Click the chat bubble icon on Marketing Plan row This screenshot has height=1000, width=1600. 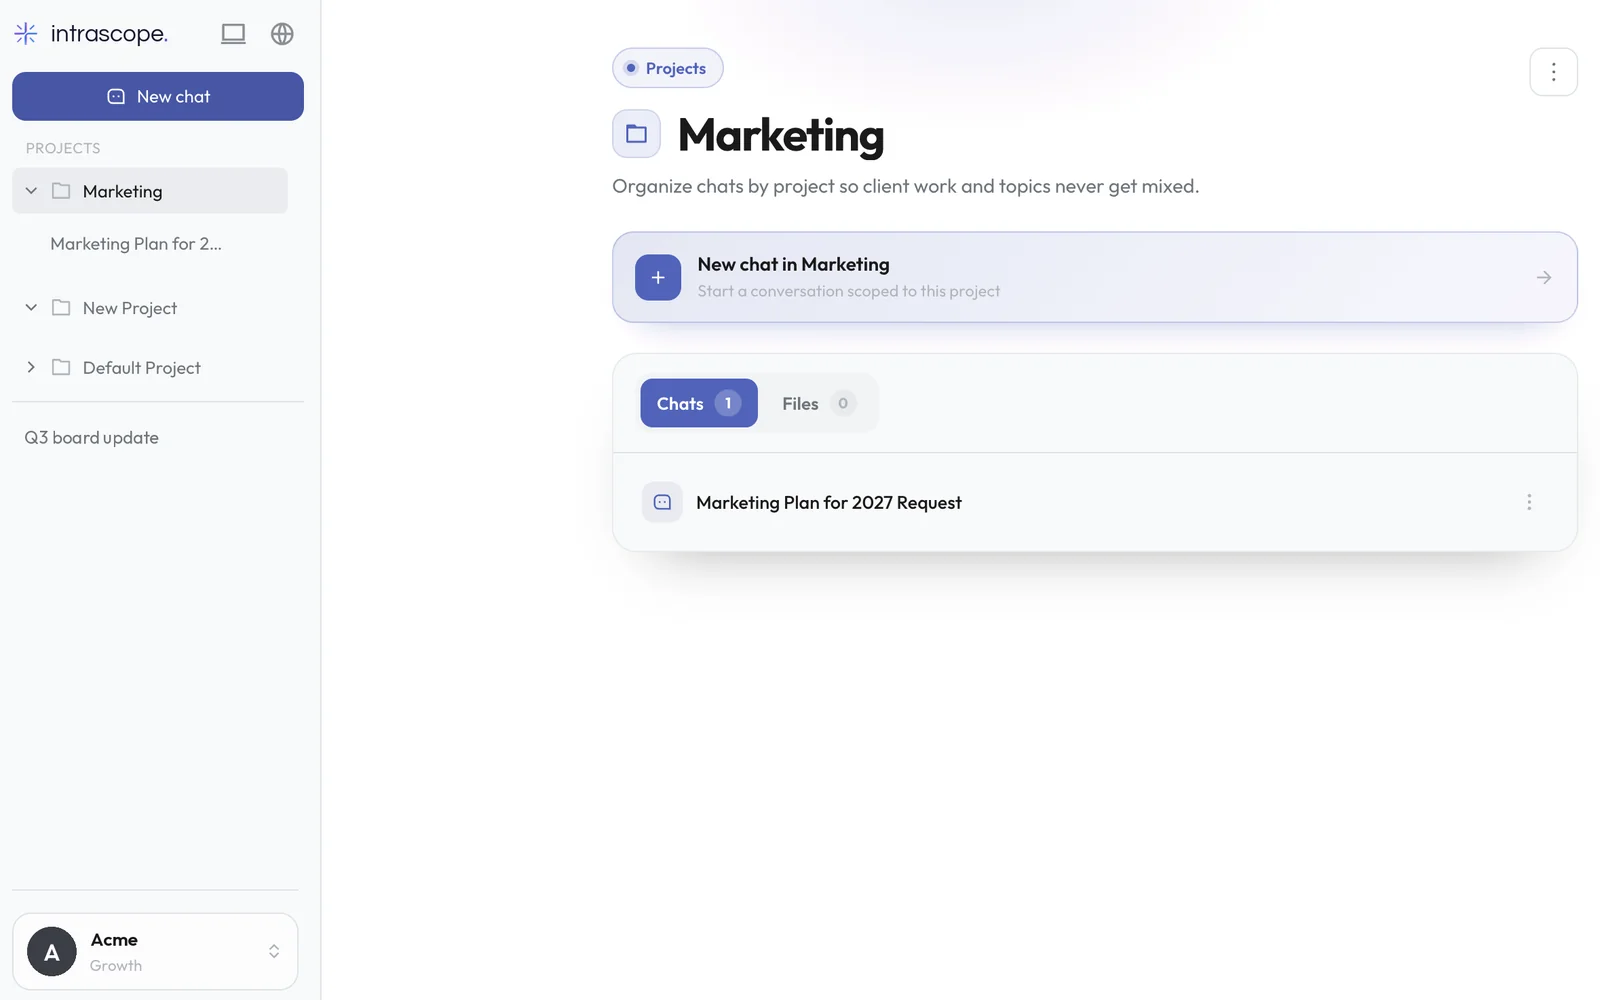pyautogui.click(x=662, y=502)
